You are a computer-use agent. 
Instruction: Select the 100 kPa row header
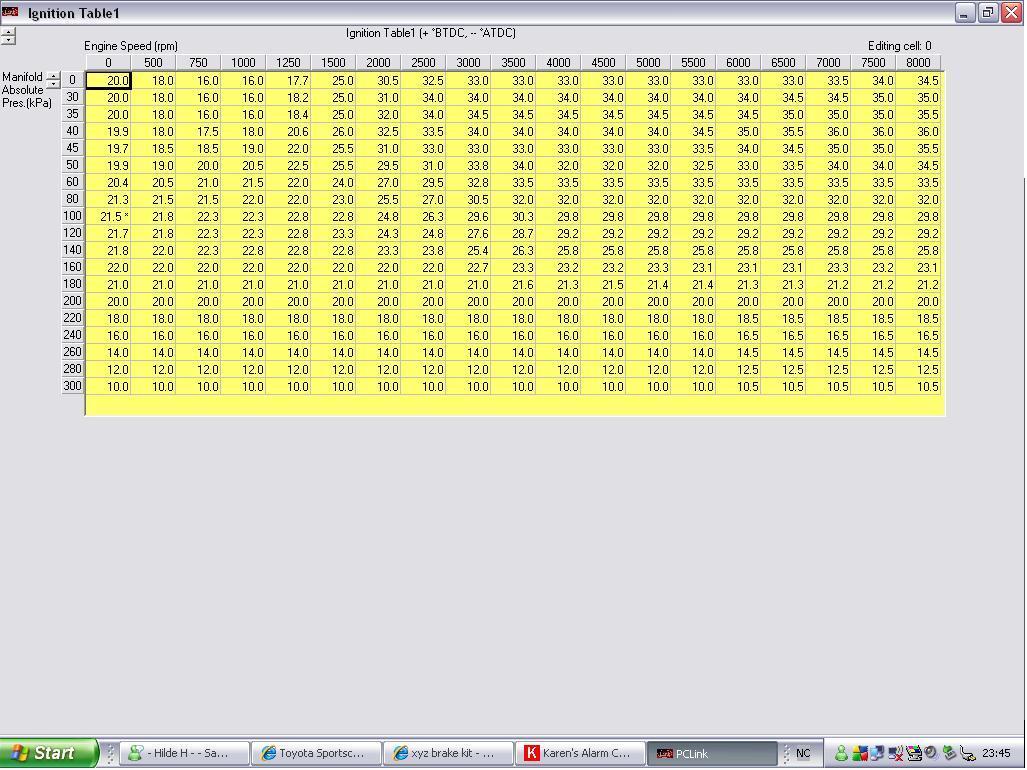point(73,216)
